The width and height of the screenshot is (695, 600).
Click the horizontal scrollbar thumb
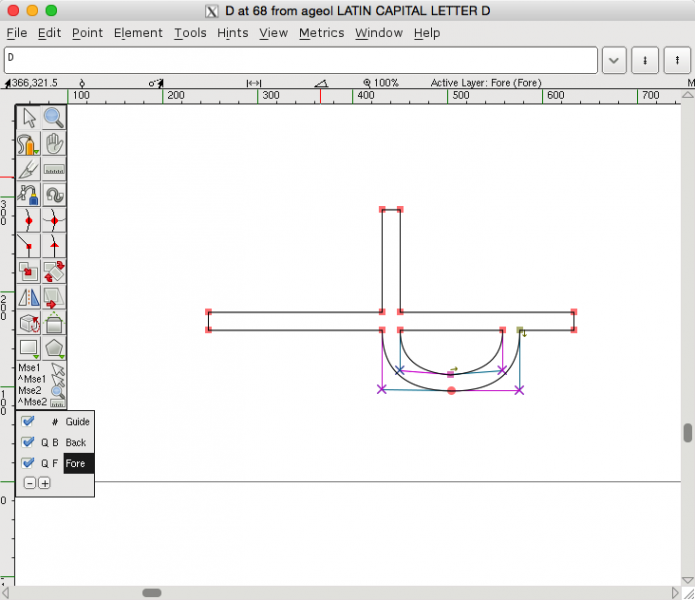tap(151, 592)
